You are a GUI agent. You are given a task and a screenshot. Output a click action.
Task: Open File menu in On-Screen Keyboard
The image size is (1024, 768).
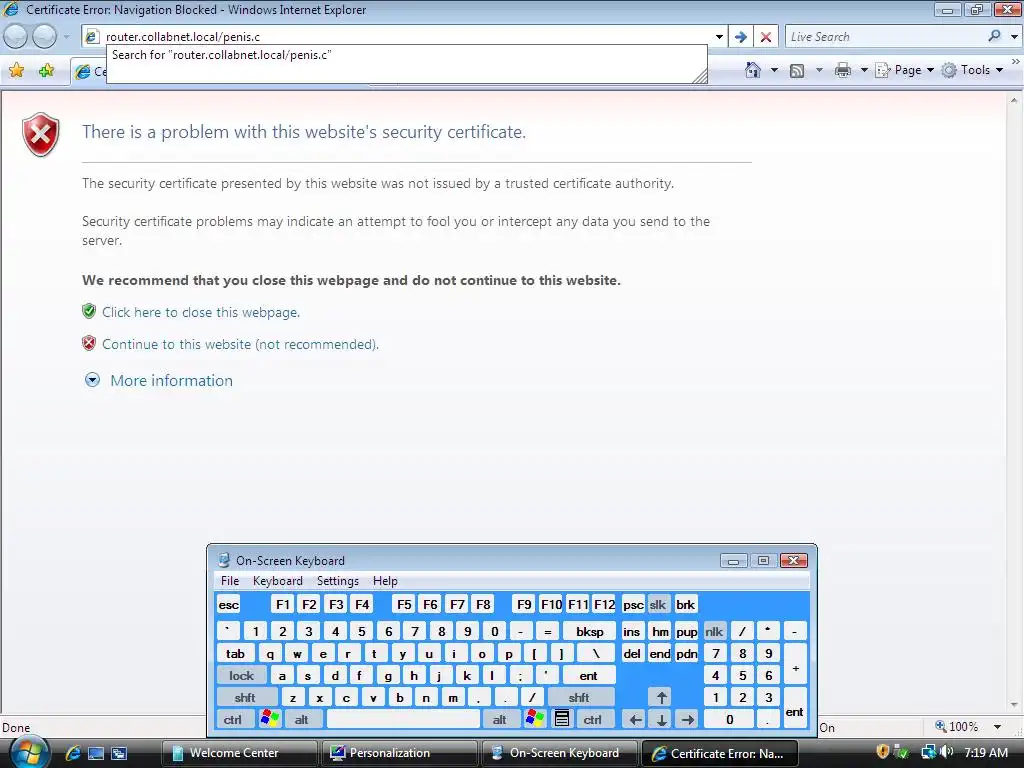tap(230, 581)
